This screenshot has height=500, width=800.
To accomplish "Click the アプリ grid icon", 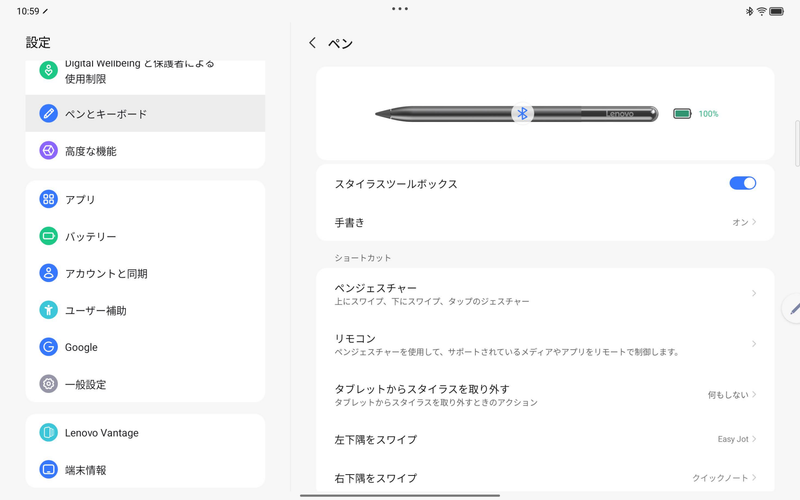I will click(48, 199).
